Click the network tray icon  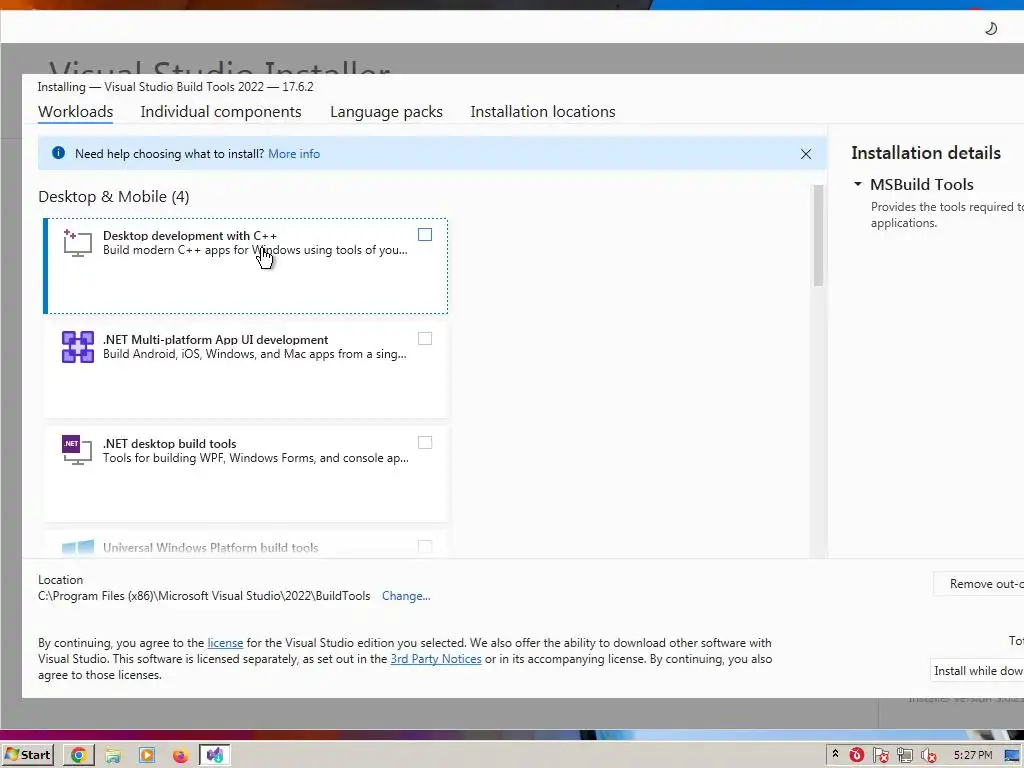click(904, 756)
